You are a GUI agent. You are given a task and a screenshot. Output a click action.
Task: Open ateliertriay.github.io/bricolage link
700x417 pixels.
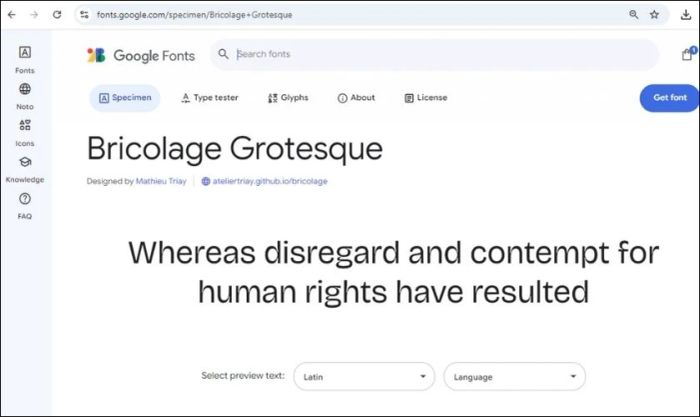click(270, 181)
